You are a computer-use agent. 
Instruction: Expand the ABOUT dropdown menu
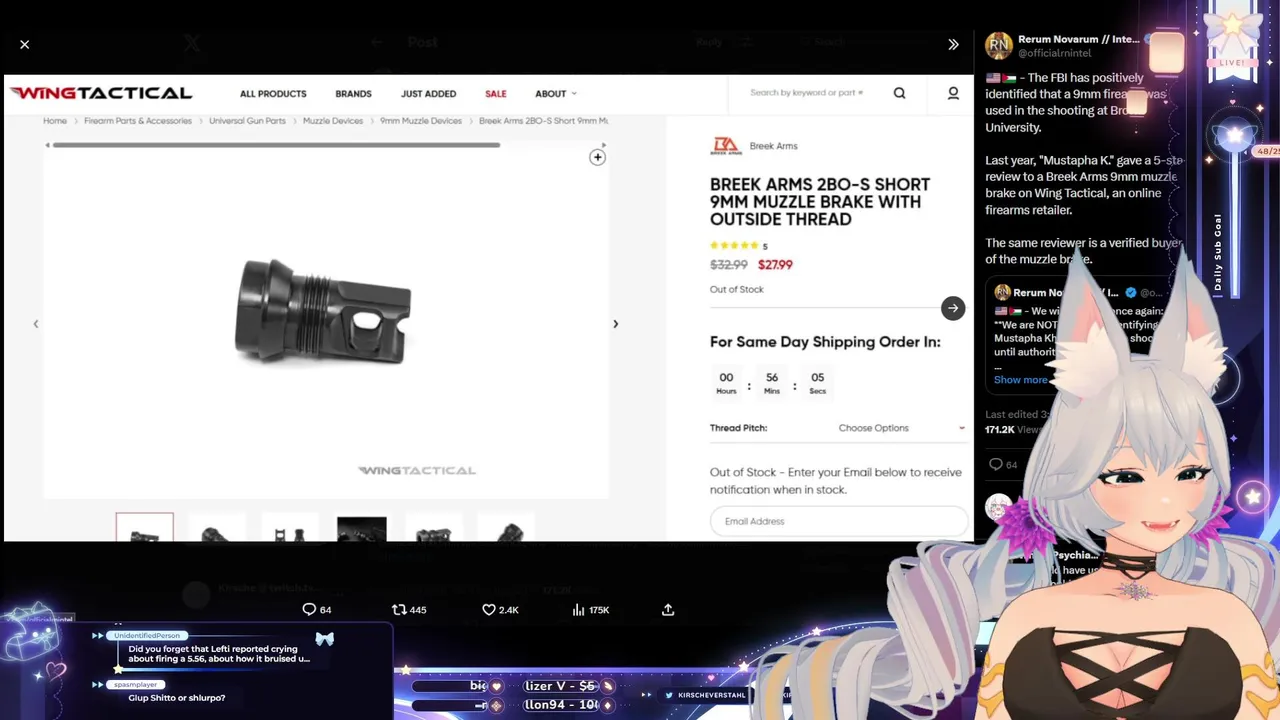pos(555,94)
